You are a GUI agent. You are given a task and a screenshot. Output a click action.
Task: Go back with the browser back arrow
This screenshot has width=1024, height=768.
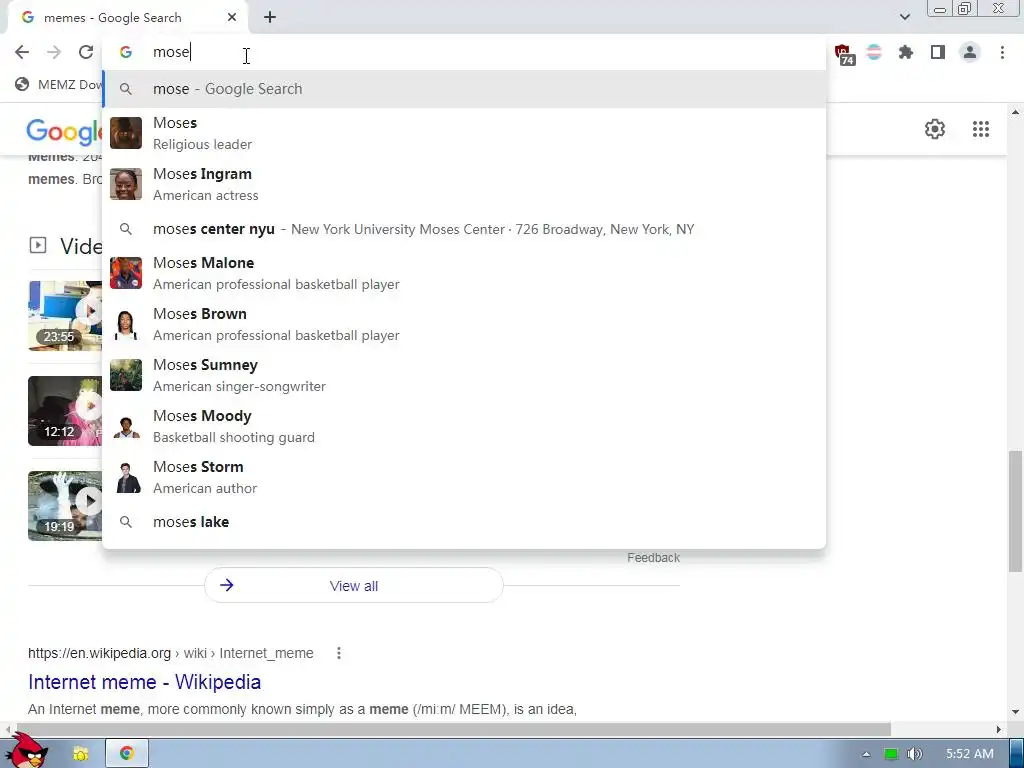[x=22, y=52]
